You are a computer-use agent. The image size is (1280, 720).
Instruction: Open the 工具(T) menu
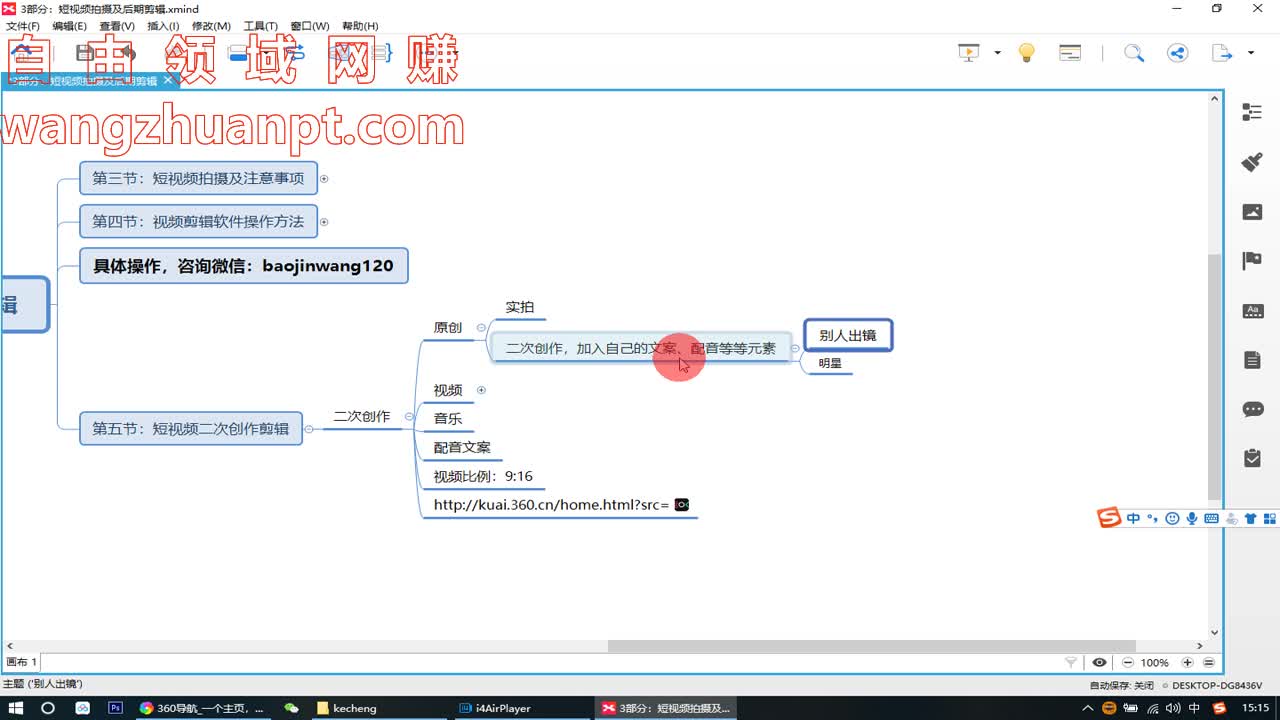(260, 26)
